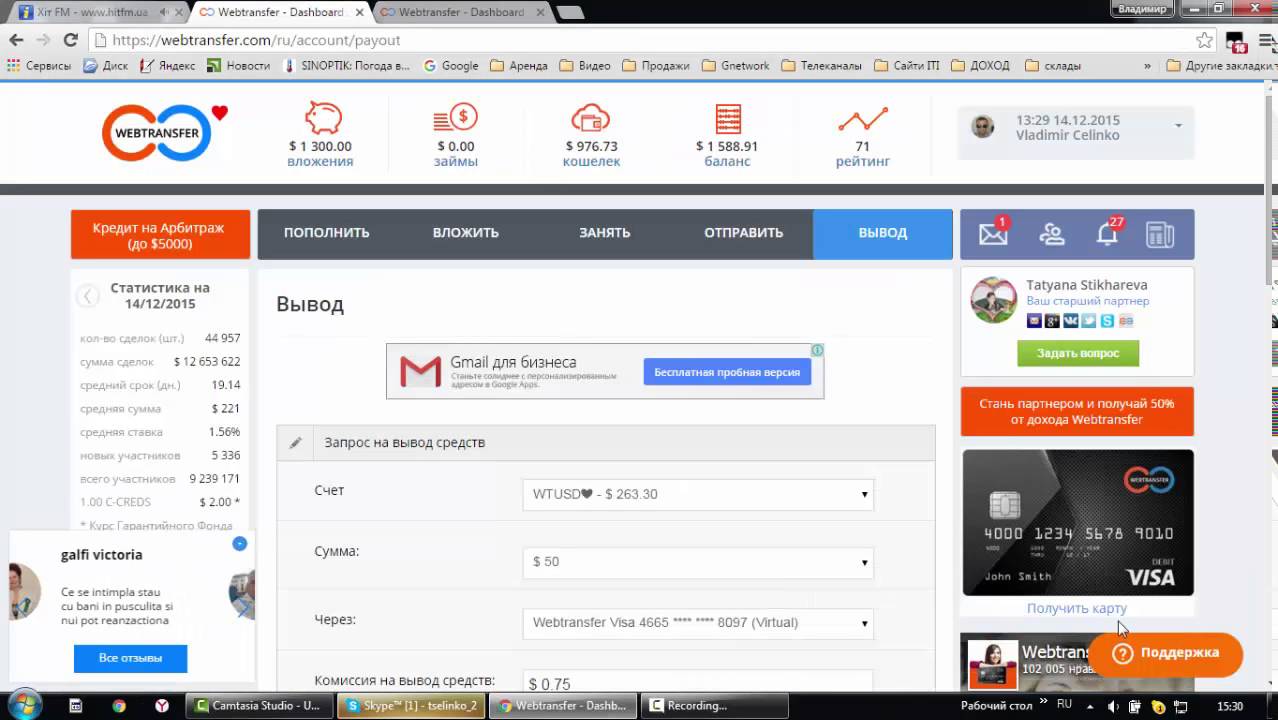Screen dimensions: 1278x720
Task: Click Tatyana's Google+ social icon
Action: [x=1052, y=321]
